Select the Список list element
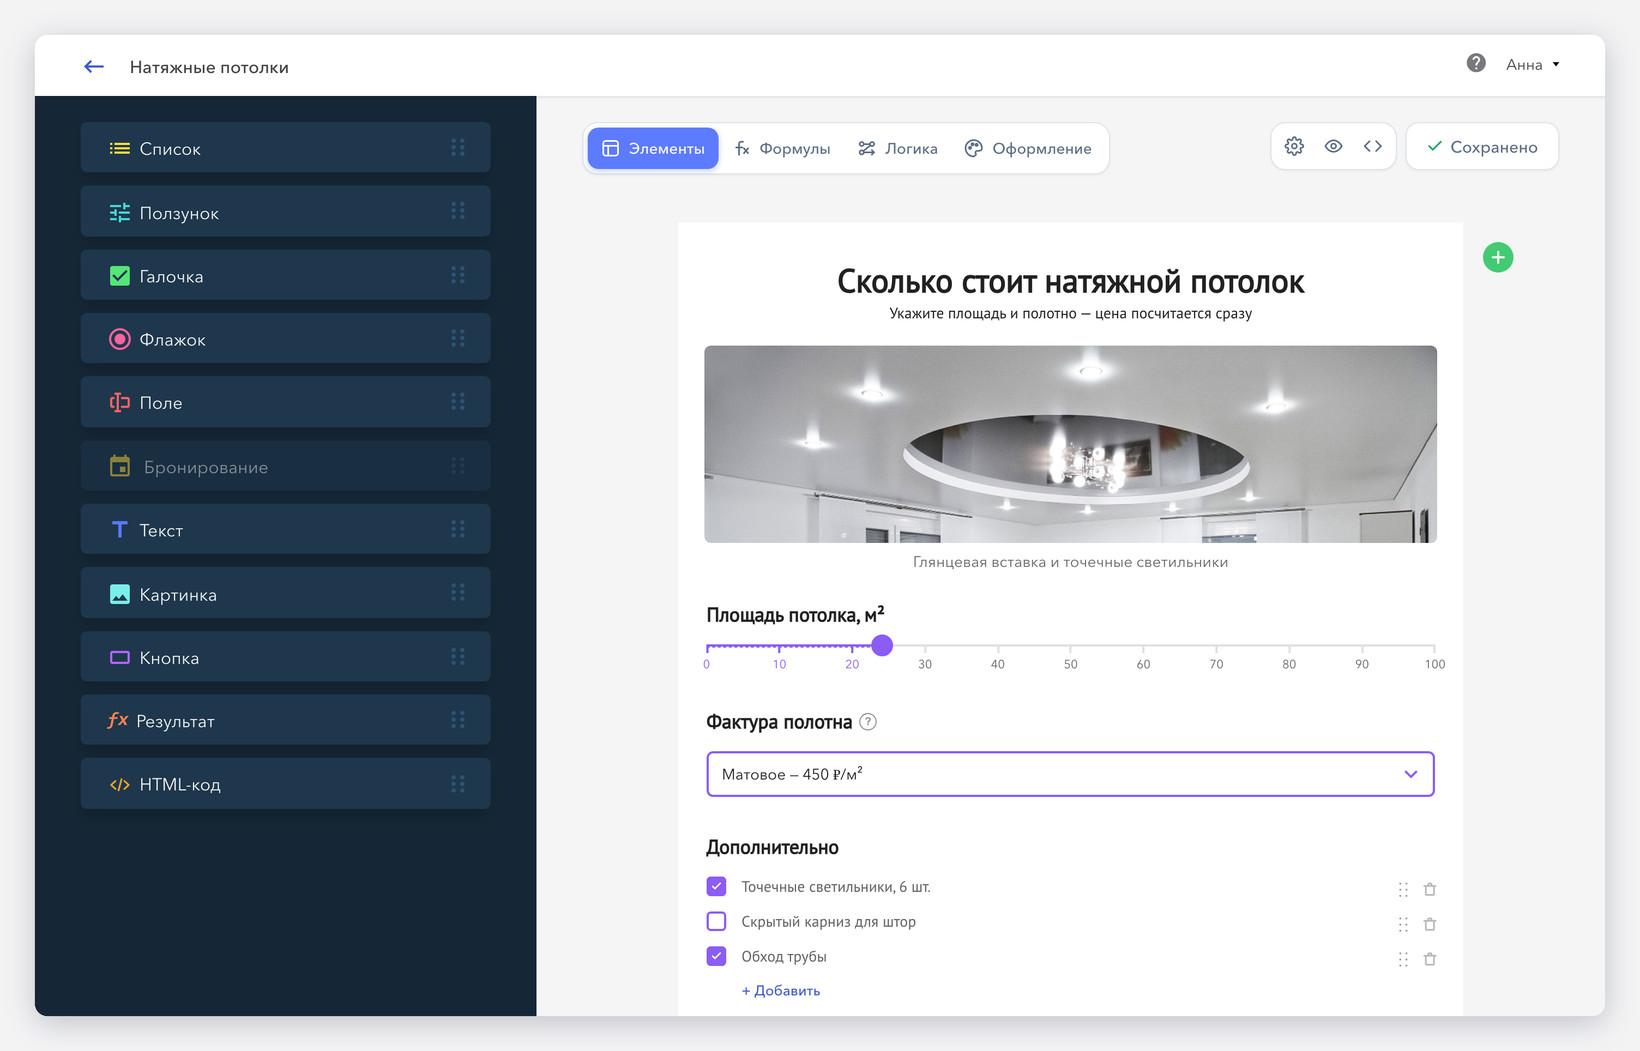1640x1051 pixels. (x=285, y=148)
